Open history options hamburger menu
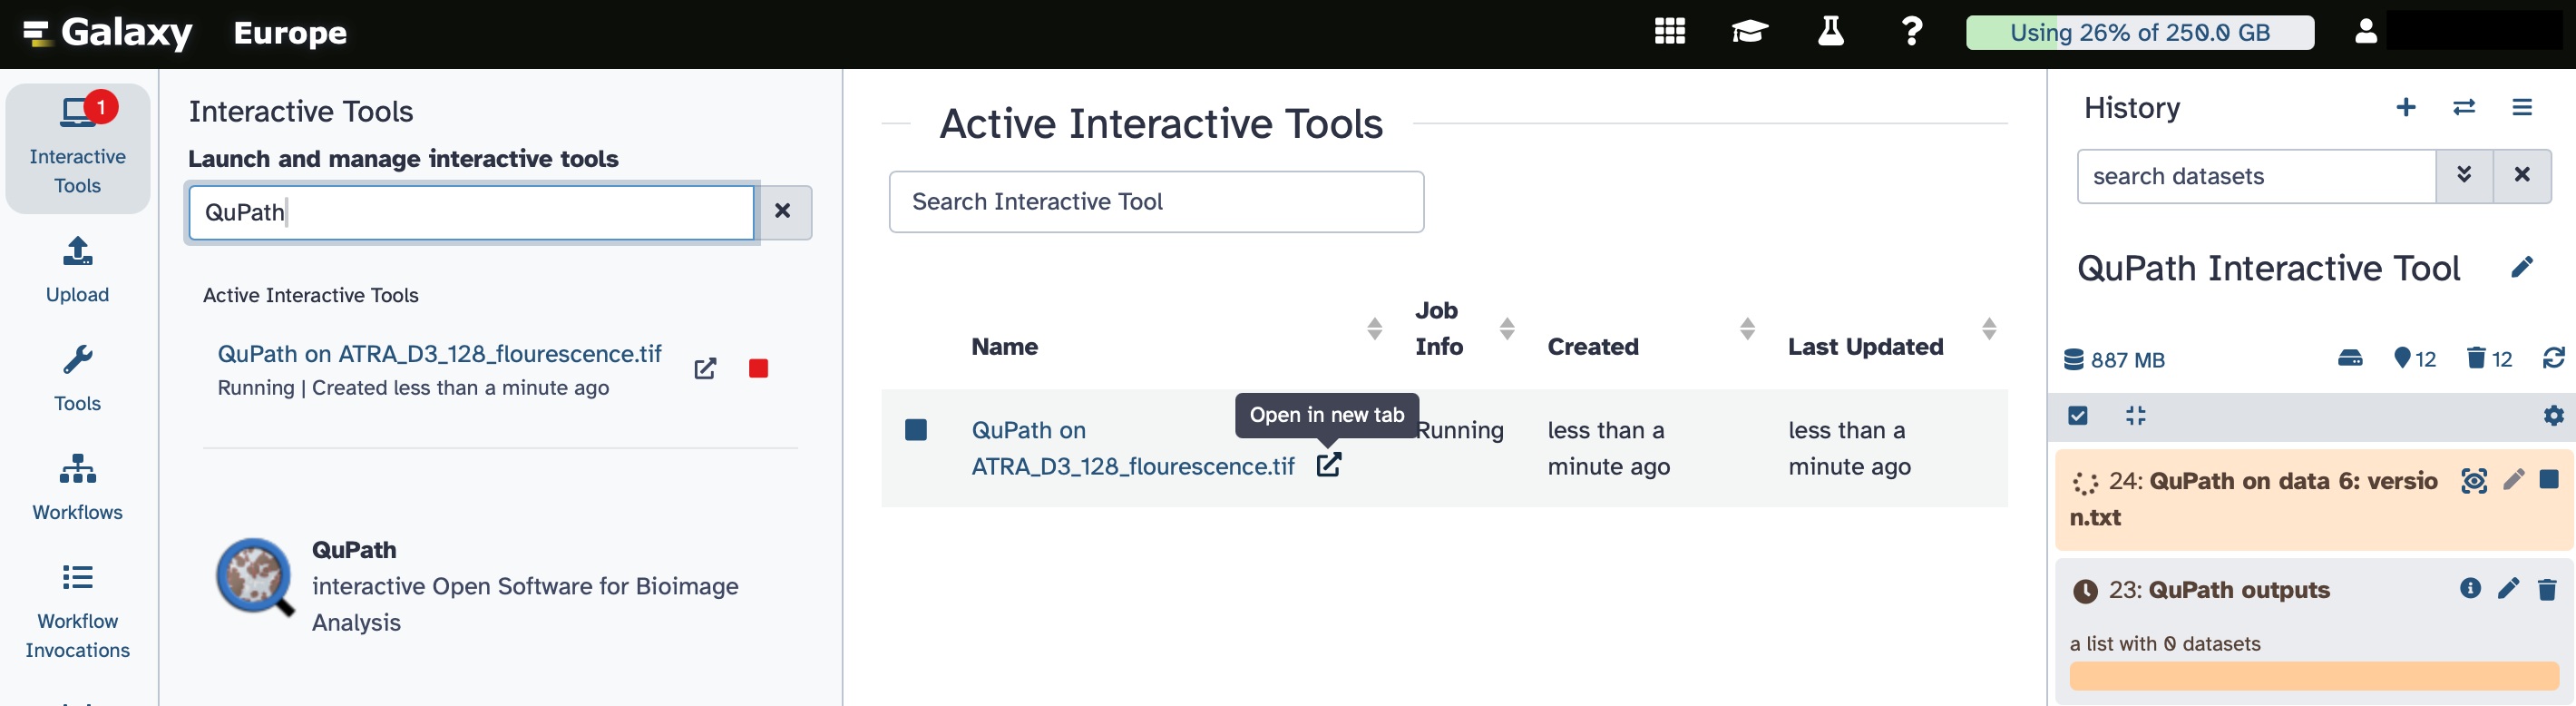 (x=2522, y=107)
